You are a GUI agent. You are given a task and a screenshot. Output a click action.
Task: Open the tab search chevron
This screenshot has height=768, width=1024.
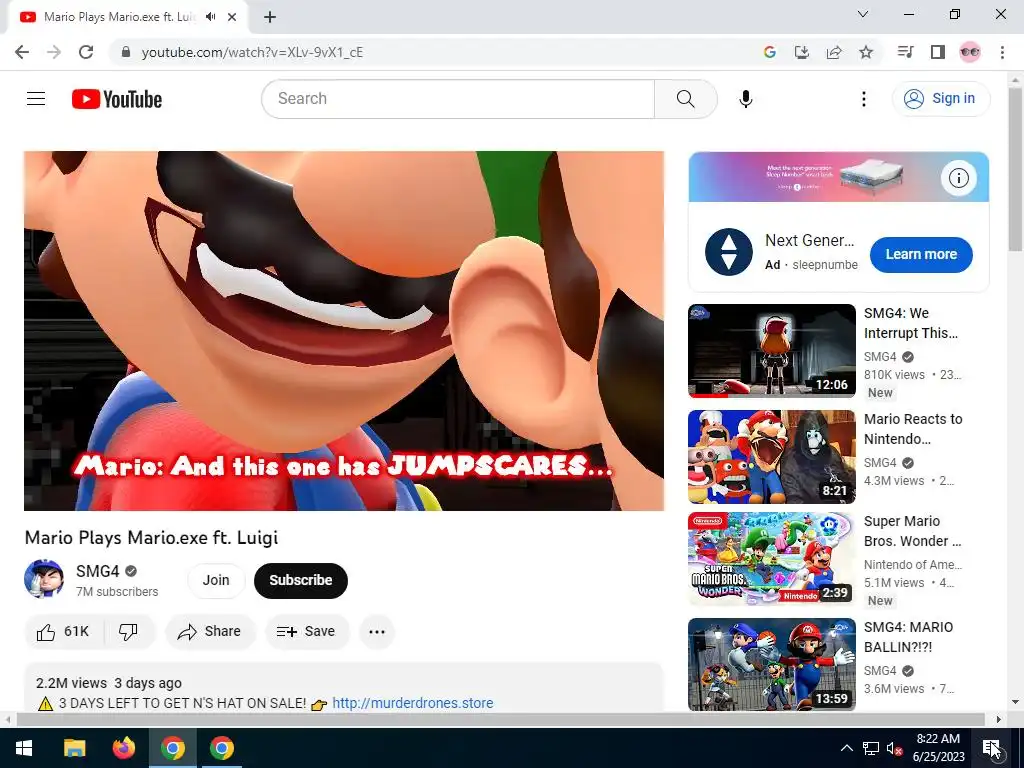tap(863, 14)
